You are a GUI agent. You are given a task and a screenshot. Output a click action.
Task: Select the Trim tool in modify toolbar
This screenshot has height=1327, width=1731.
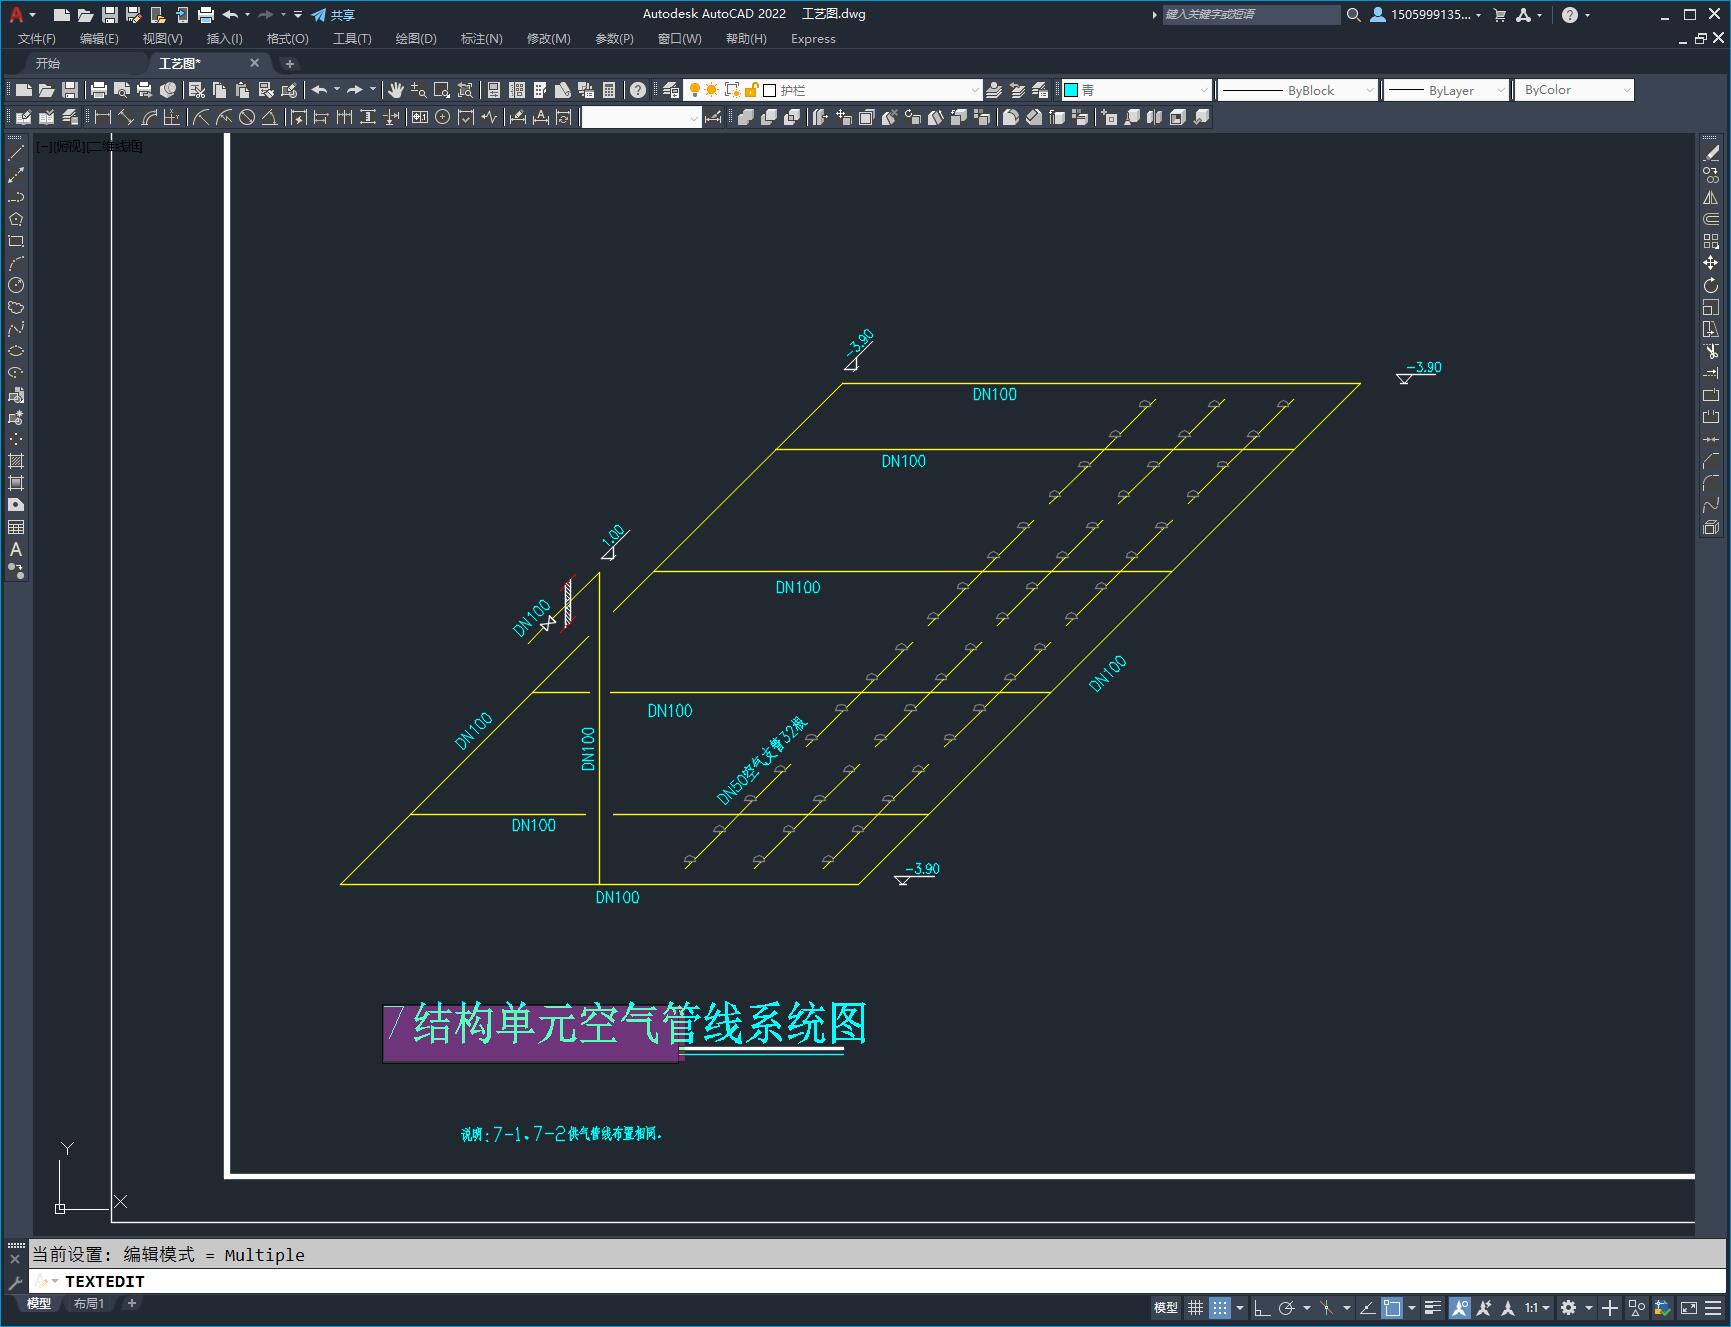click(x=1711, y=351)
